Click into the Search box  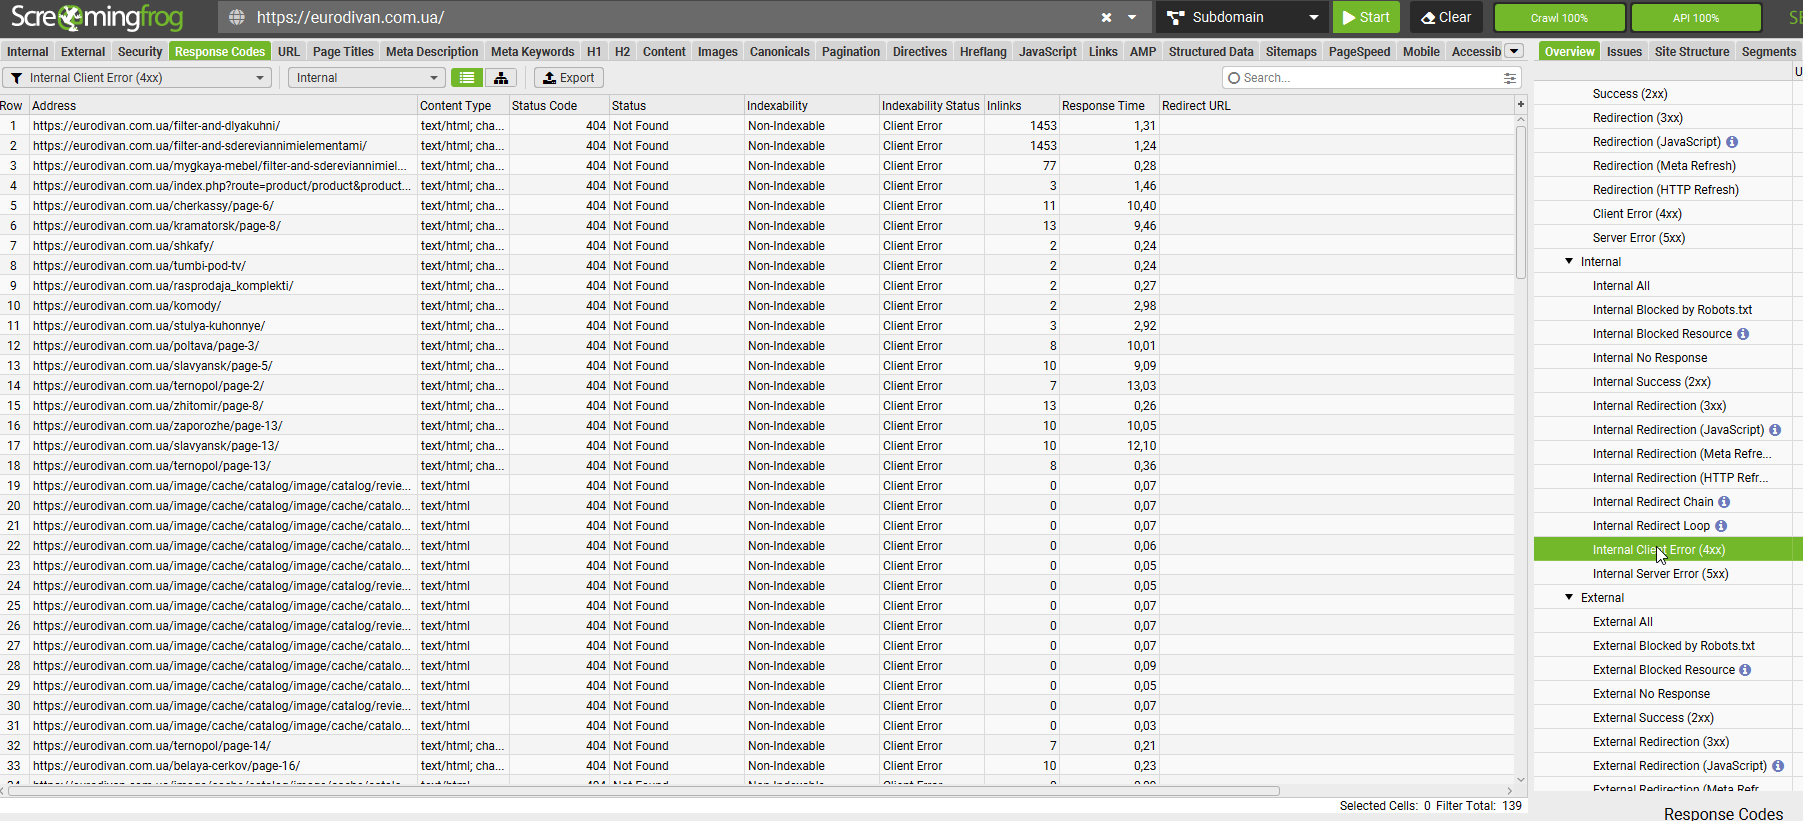tap(1370, 78)
